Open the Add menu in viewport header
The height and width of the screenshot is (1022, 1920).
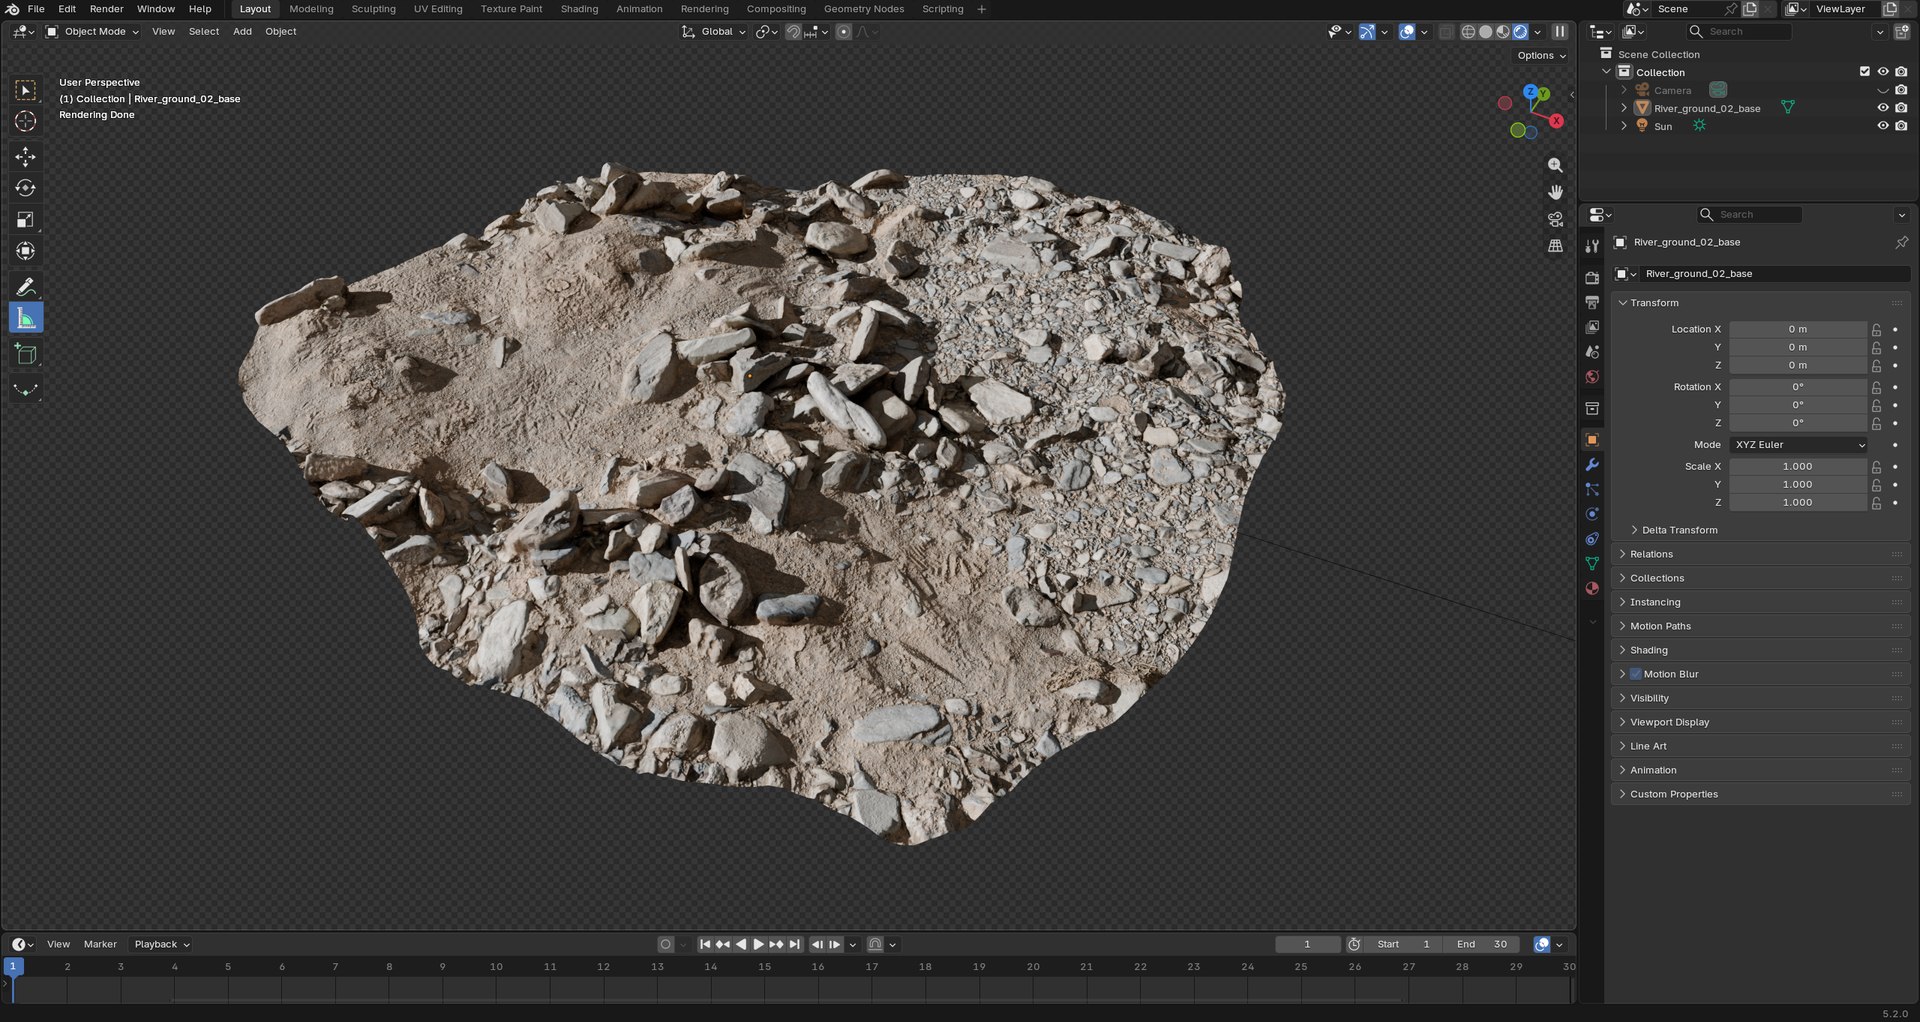point(242,32)
